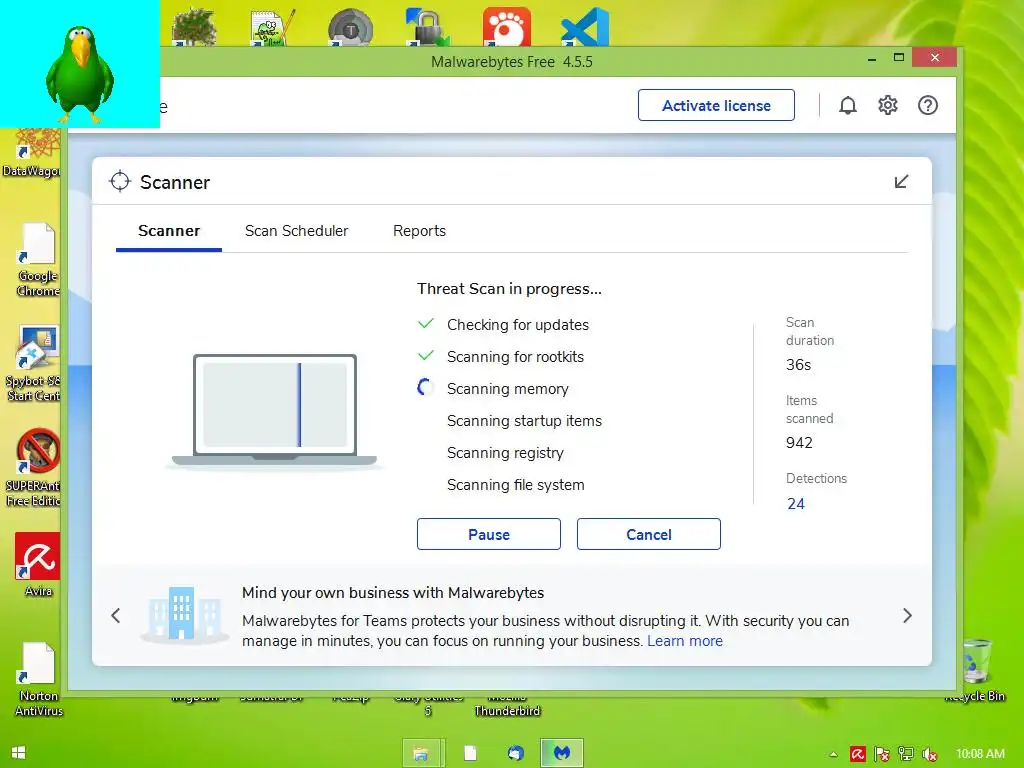Click the Scanning memory step text
This screenshot has width=1024, height=768.
point(507,389)
